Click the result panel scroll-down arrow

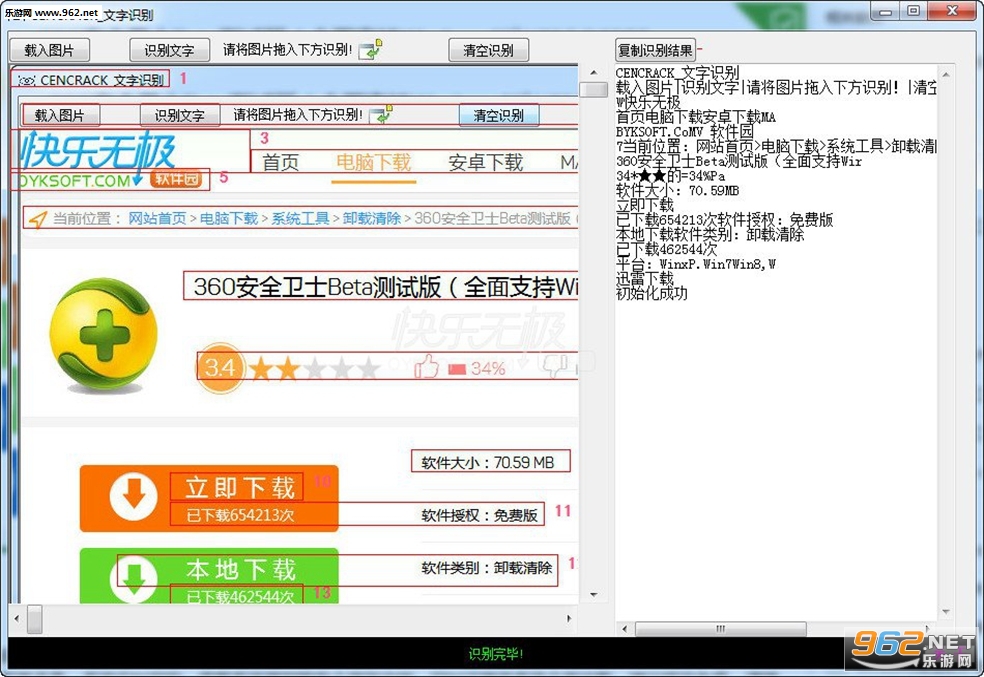946,612
